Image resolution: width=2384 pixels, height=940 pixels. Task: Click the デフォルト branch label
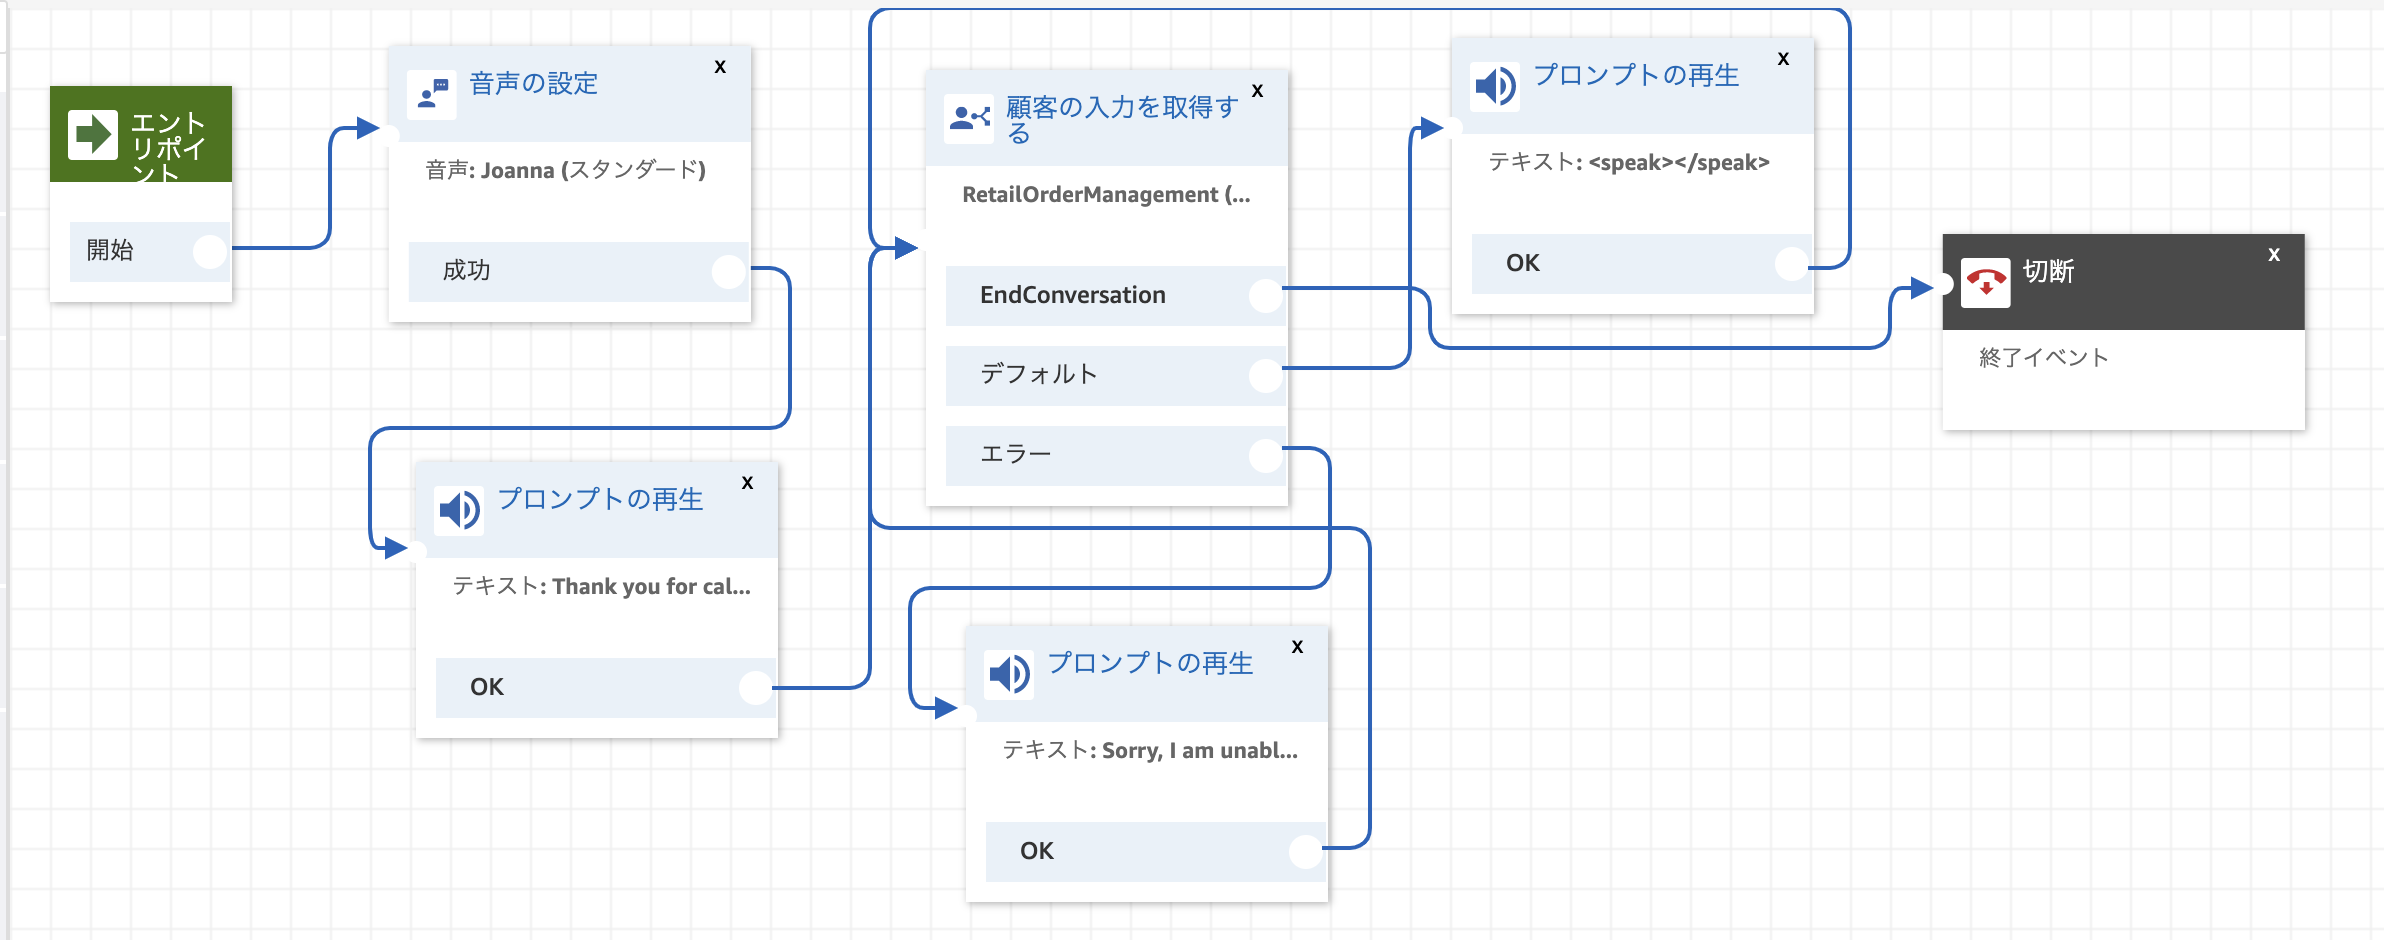point(1039,374)
